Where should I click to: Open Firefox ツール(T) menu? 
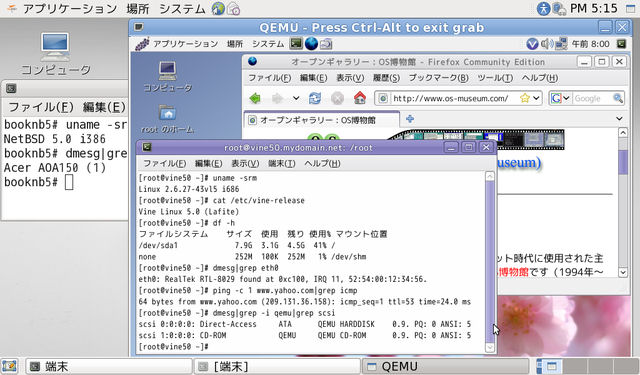pyautogui.click(x=495, y=78)
